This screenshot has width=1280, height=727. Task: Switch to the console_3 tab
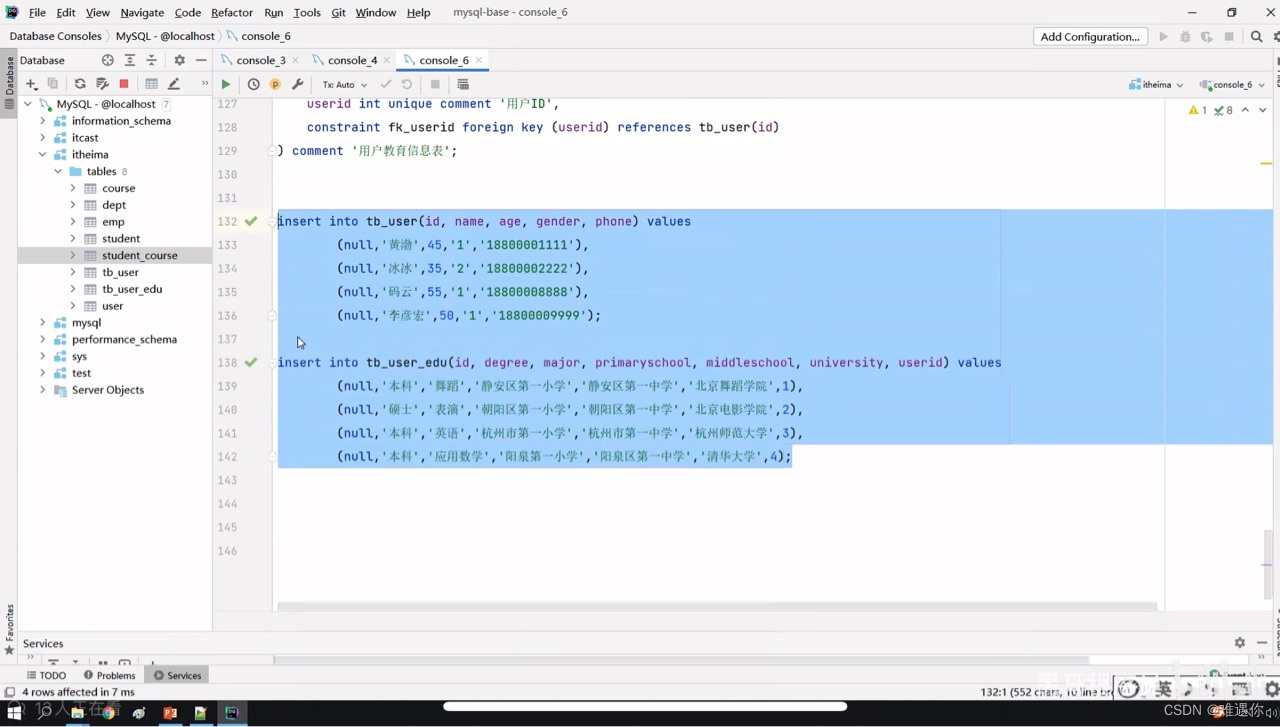261,60
